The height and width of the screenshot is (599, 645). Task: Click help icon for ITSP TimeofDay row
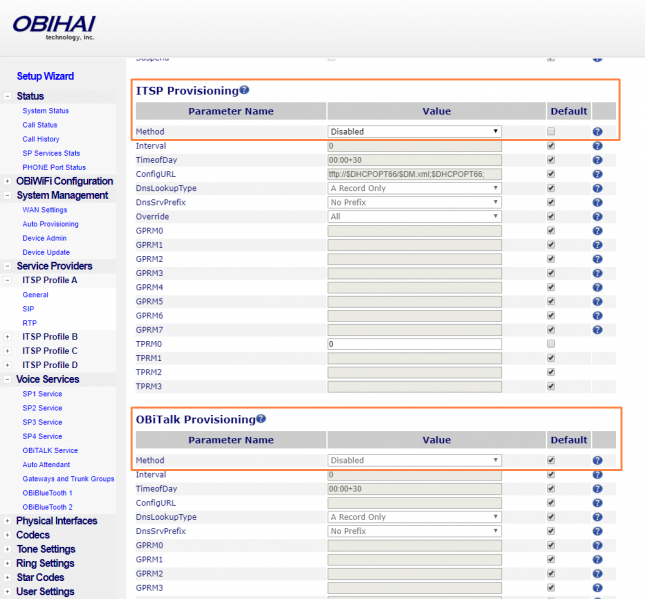[x=597, y=160]
